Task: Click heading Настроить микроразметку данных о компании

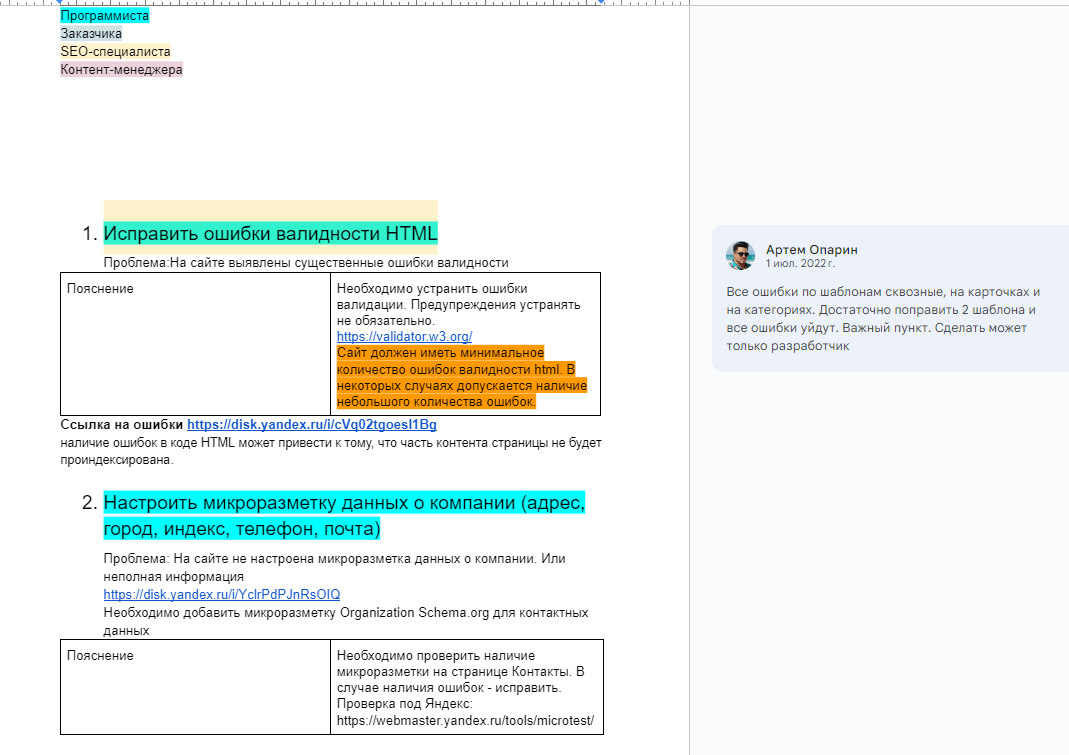Action: pos(344,516)
